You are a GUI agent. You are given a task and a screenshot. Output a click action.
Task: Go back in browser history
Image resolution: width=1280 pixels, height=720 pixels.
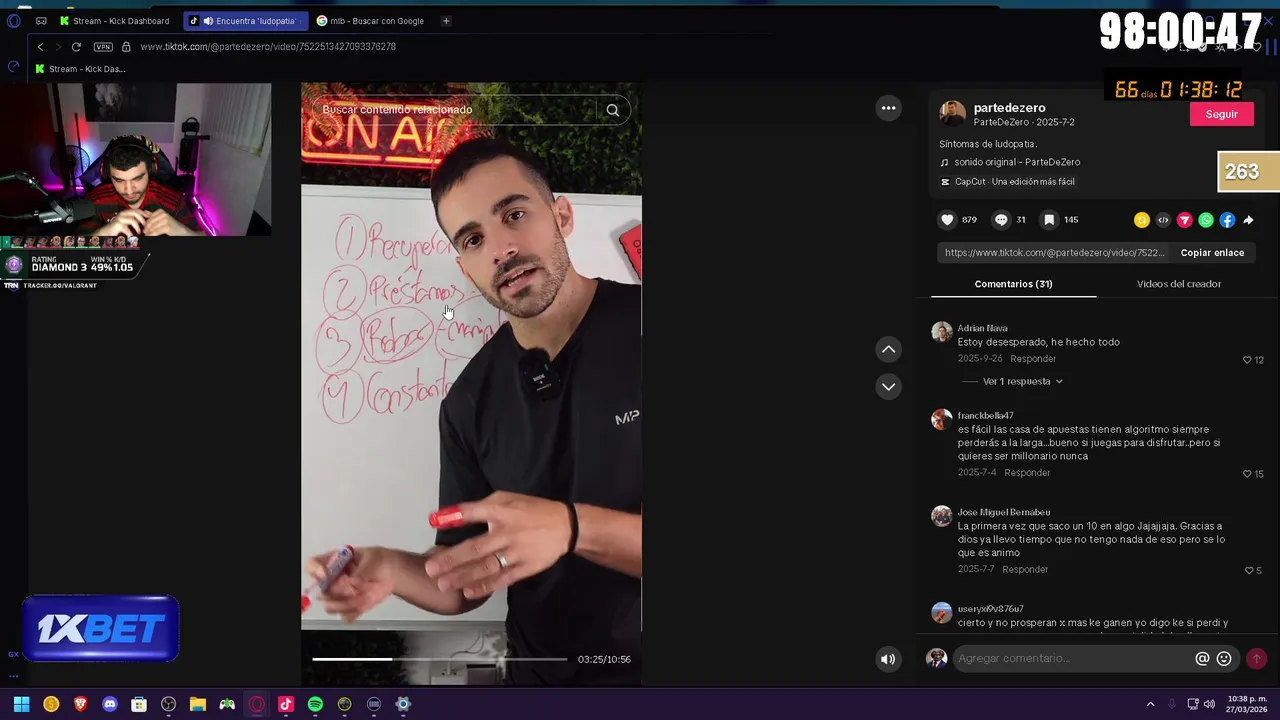click(40, 47)
